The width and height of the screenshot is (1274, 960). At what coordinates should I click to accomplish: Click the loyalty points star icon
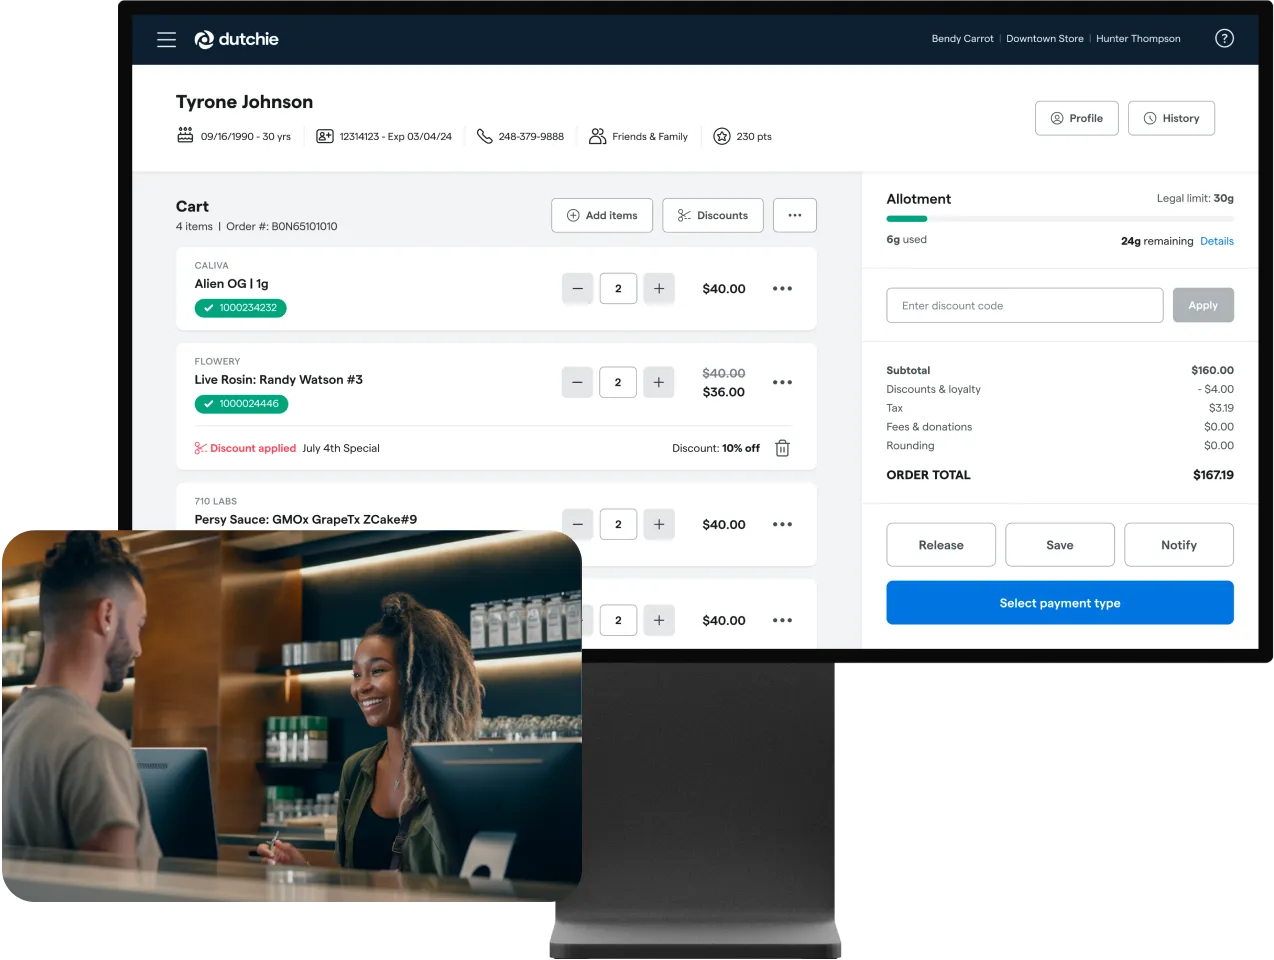tap(722, 136)
